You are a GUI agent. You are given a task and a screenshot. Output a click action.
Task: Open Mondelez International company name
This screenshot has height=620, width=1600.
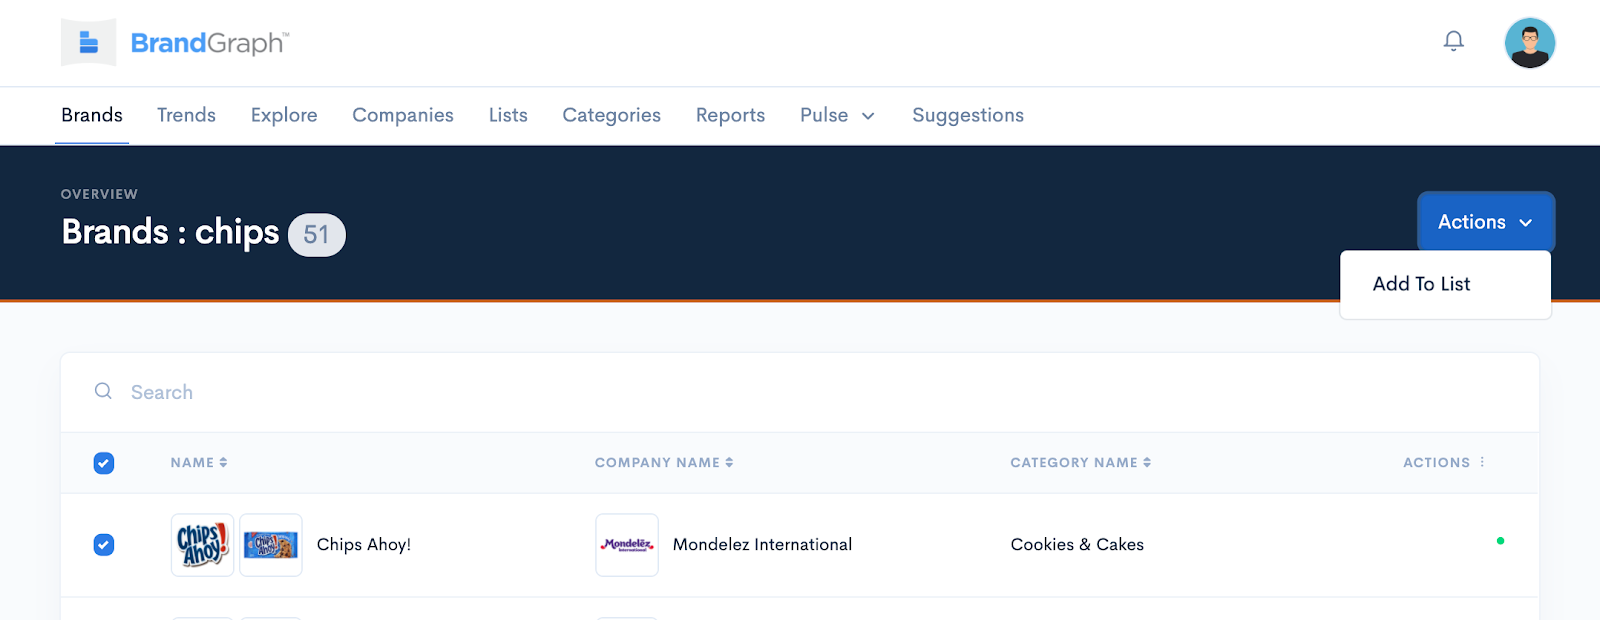point(763,545)
